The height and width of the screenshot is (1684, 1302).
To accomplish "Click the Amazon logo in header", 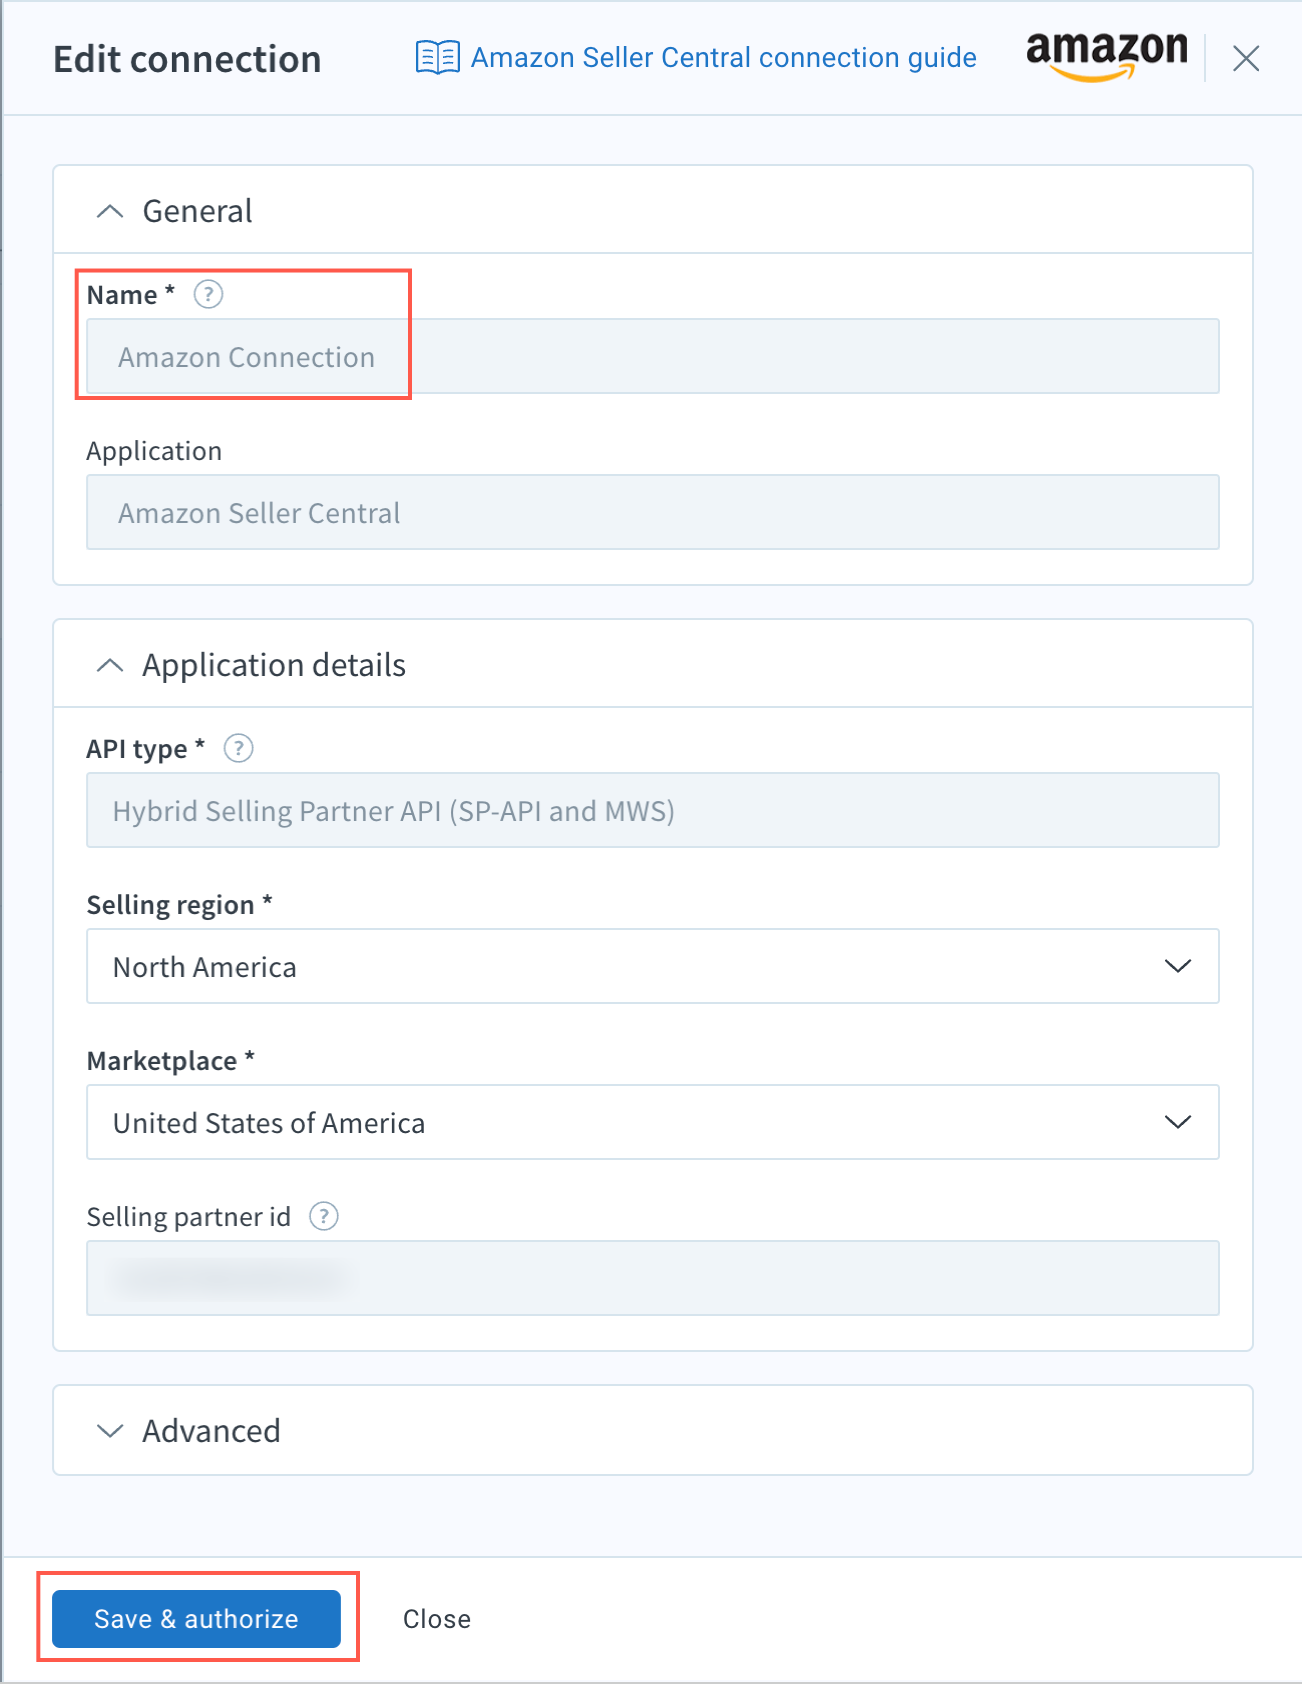I will coord(1107,55).
